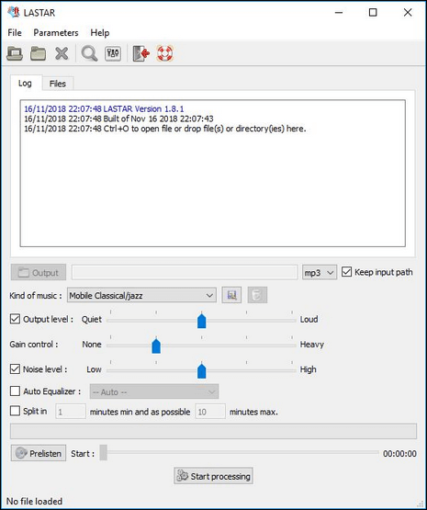Click the remove X toolbar icon
427x510 pixels.
click(62, 54)
